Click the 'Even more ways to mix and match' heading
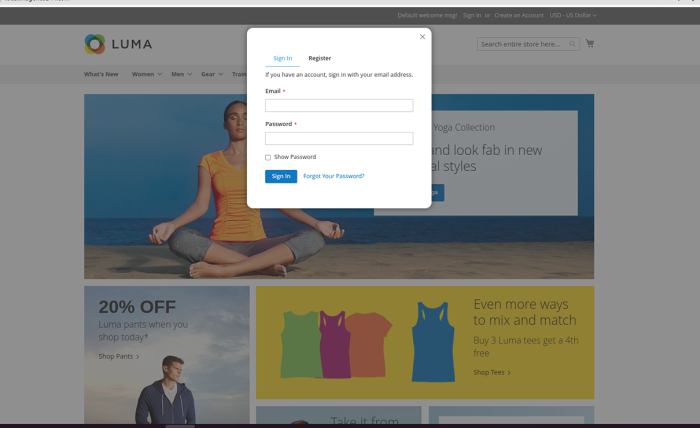The height and width of the screenshot is (428, 700). [x=525, y=312]
